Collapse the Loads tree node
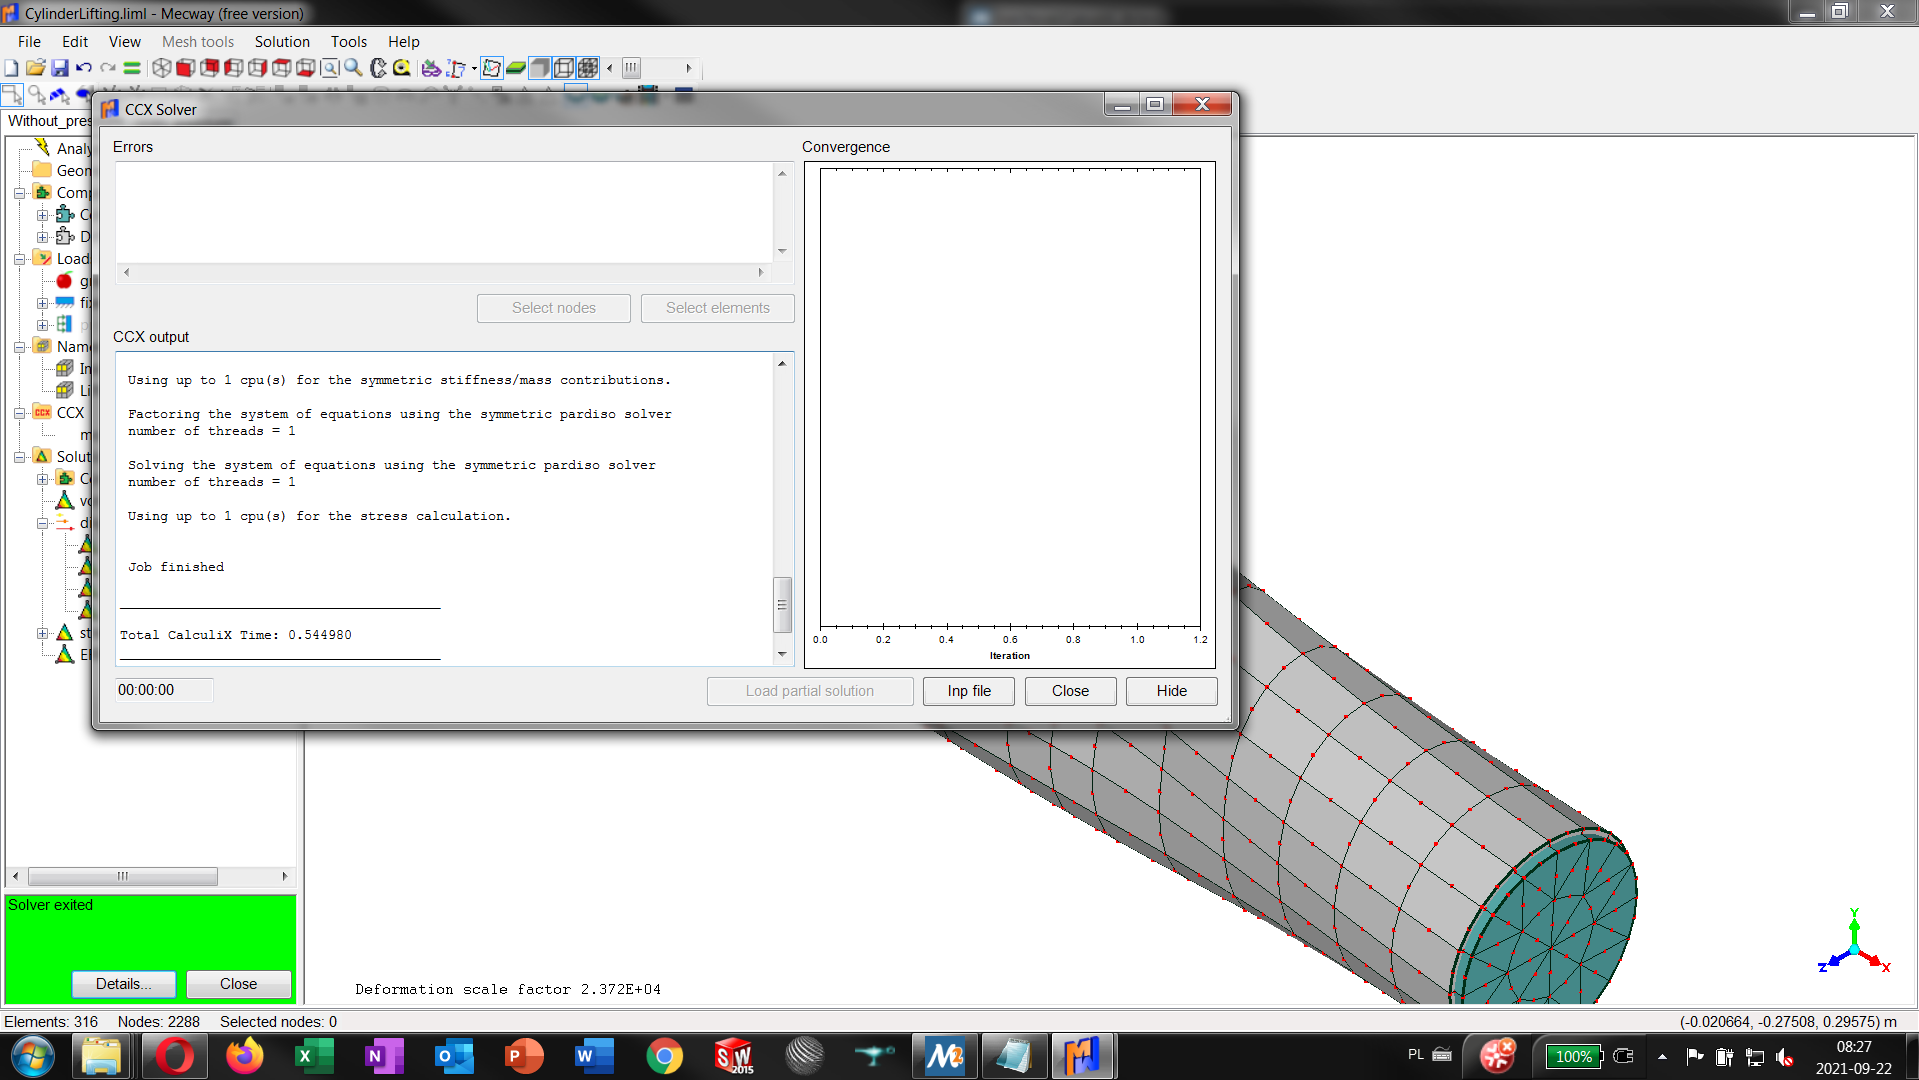 (x=19, y=258)
